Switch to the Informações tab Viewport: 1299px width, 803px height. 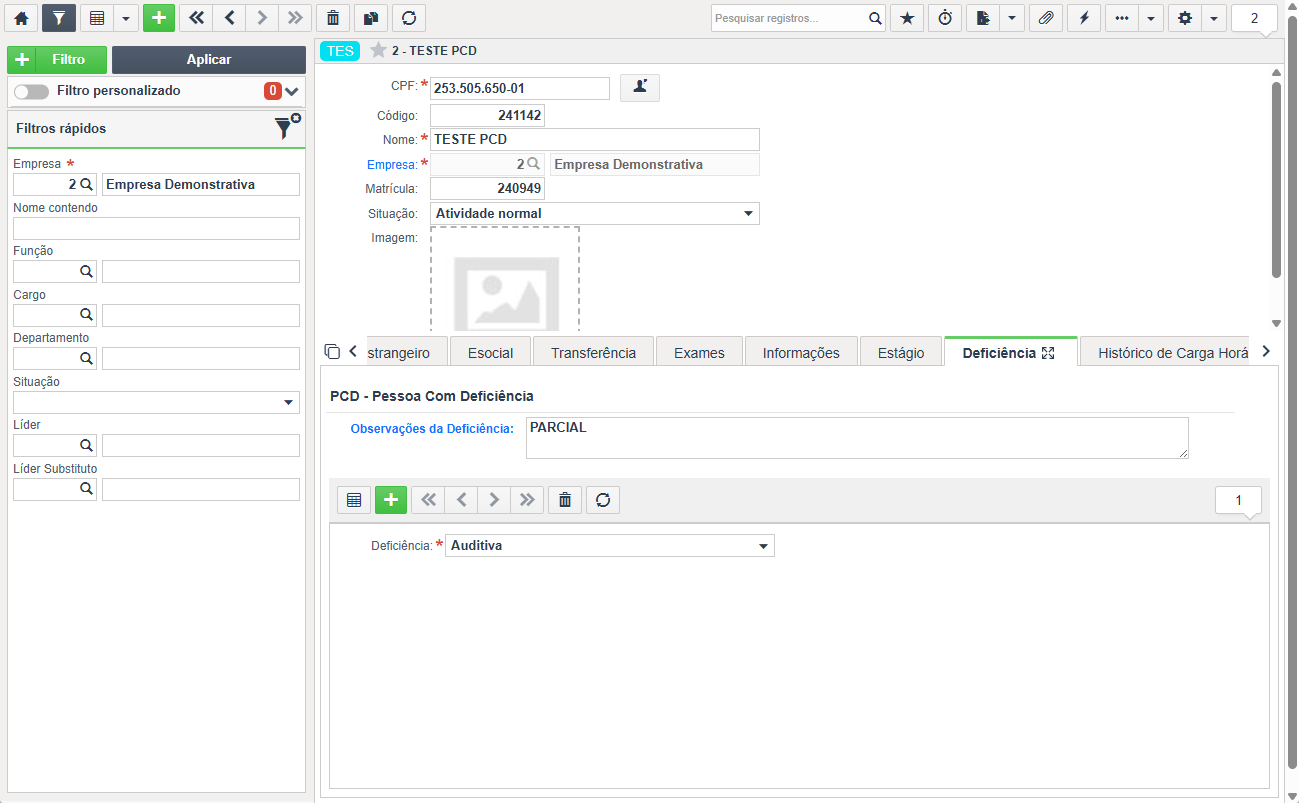(801, 353)
